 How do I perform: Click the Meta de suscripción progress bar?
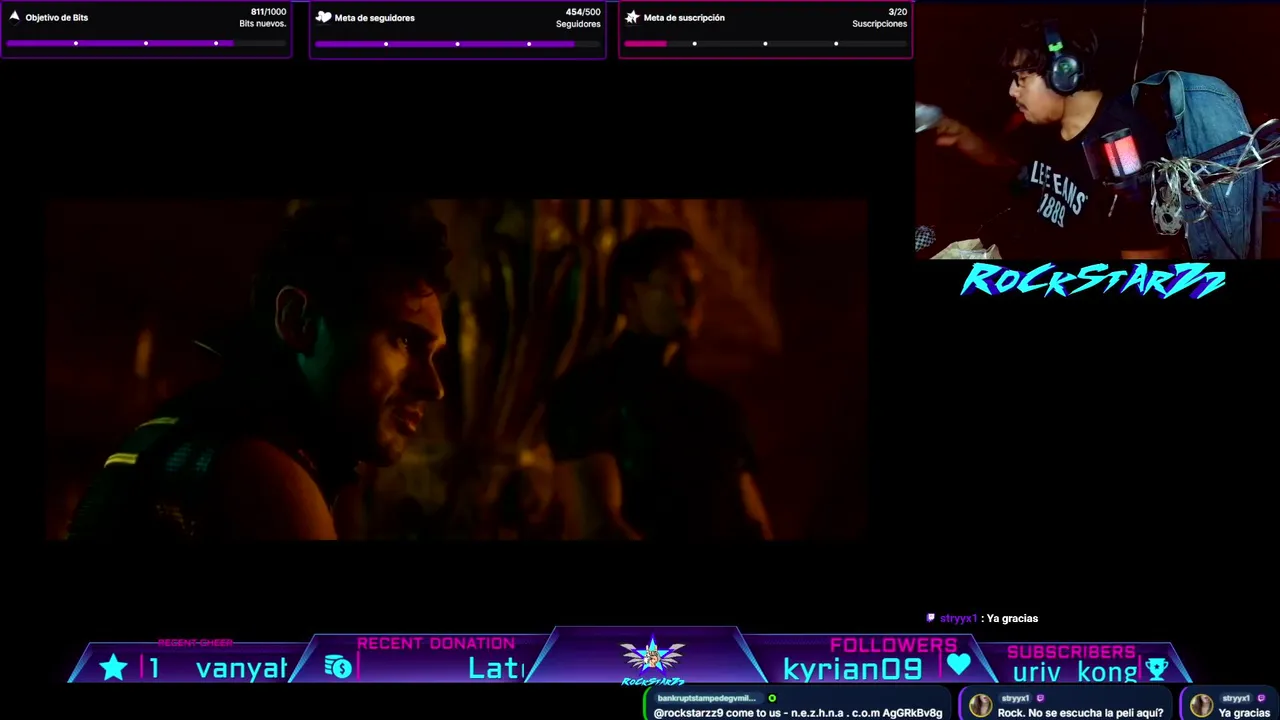(765, 43)
